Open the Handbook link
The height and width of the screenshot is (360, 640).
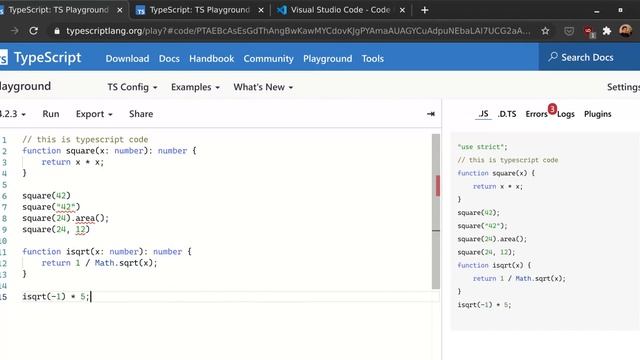[x=211, y=59]
